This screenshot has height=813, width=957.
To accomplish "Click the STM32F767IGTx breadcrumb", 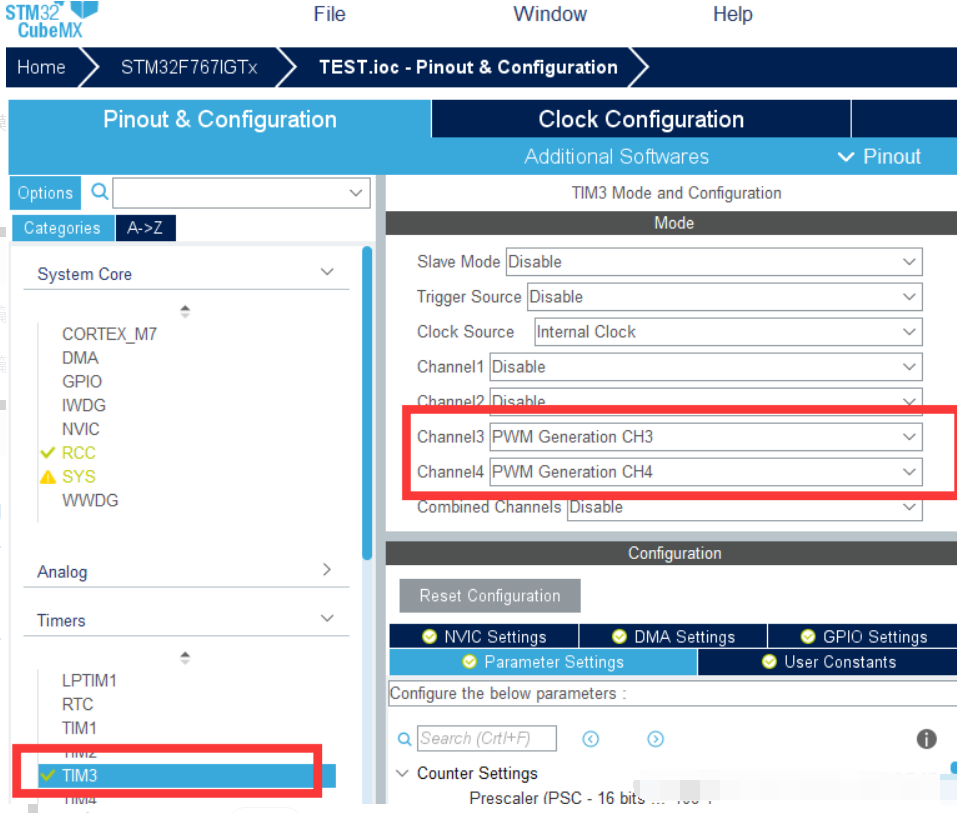I will coord(189,67).
